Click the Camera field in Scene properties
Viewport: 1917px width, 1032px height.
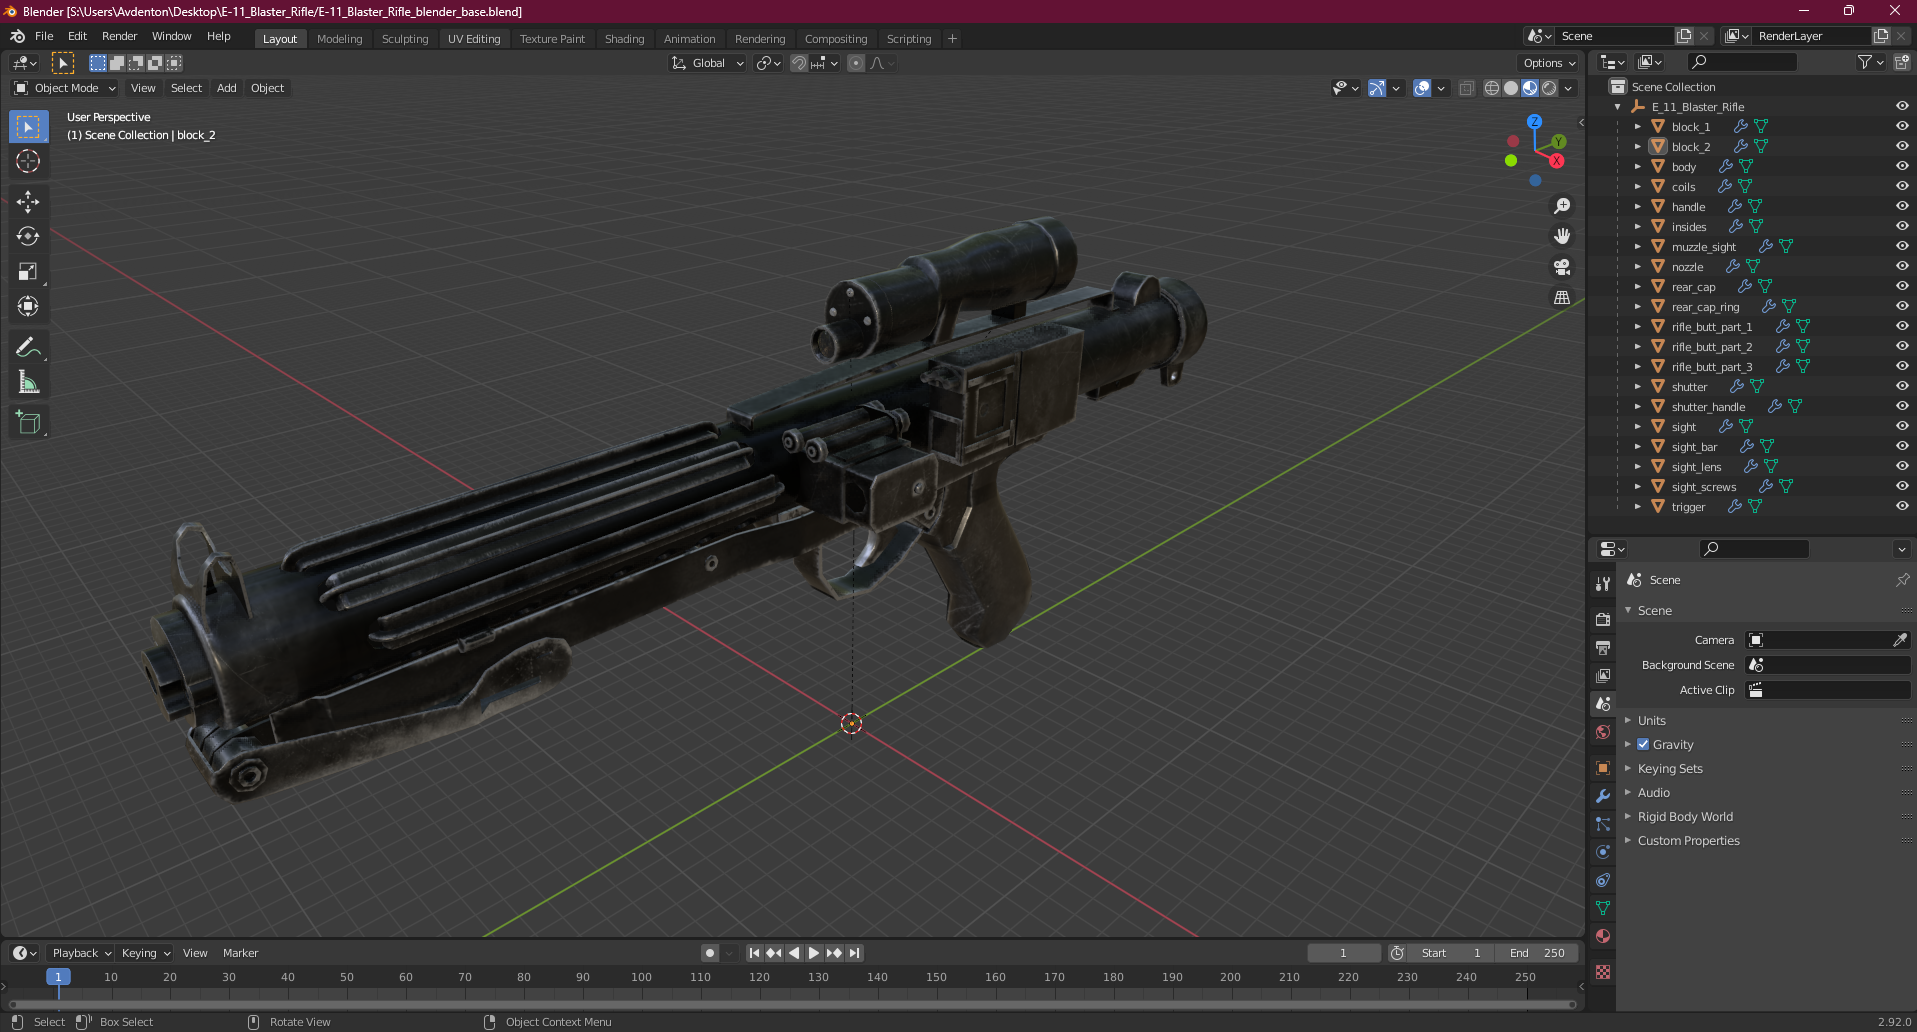(1828, 640)
